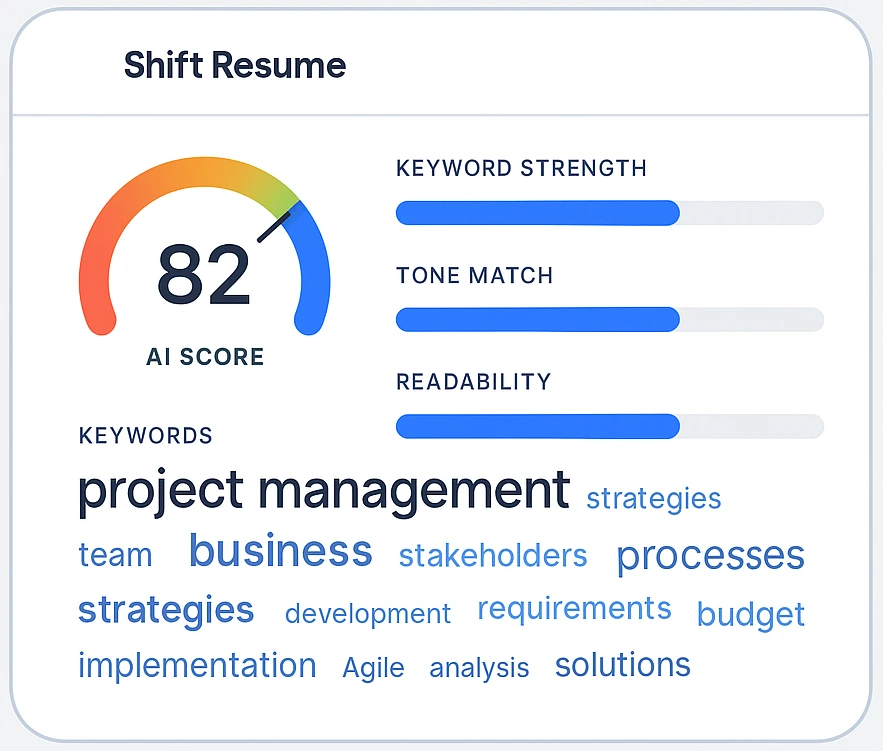Click the "Shift Resume" title header
The width and height of the screenshot is (883, 751).
(234, 65)
